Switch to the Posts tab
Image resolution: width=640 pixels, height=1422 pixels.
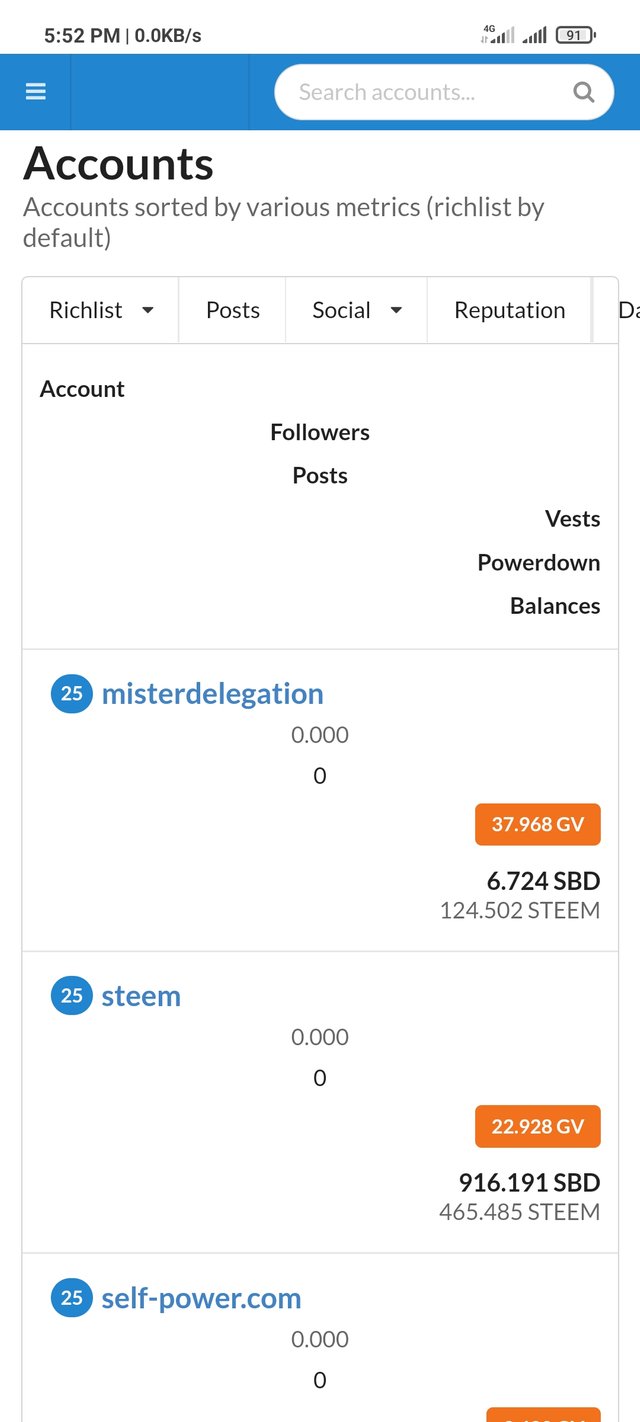point(233,310)
